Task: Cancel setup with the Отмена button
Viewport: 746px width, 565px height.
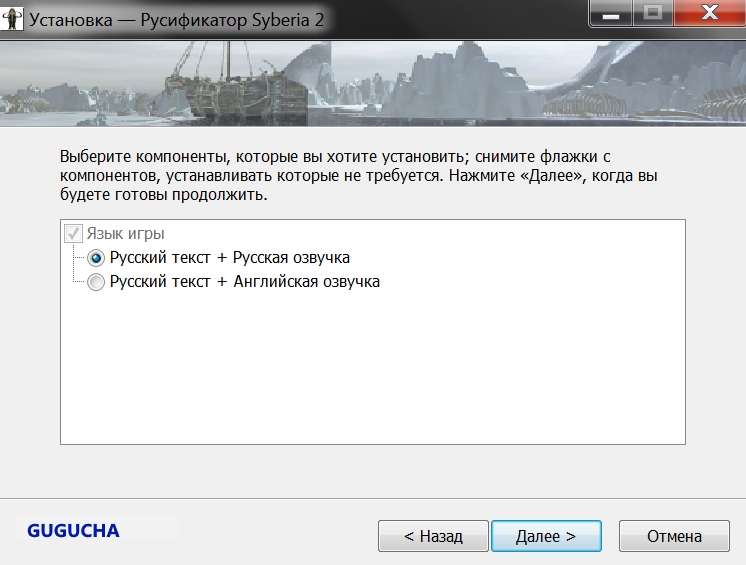Action: [674, 536]
